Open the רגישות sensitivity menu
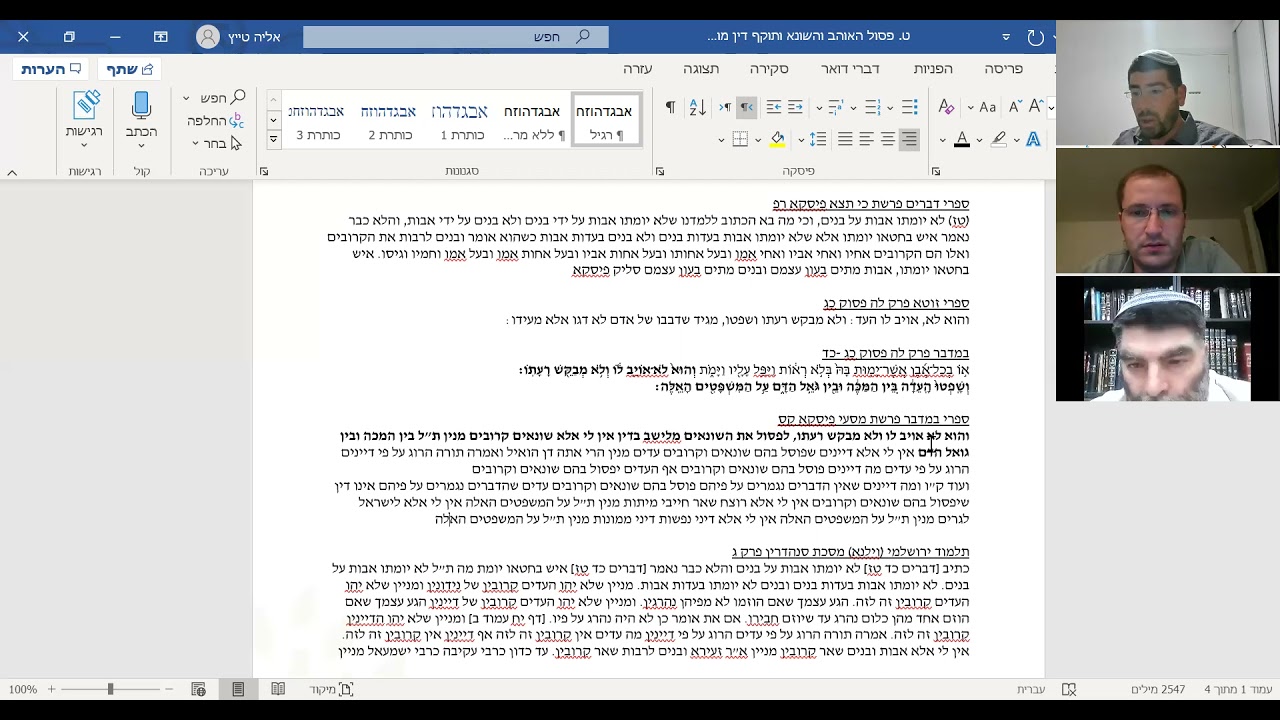This screenshot has width=1280, height=720. click(84, 119)
